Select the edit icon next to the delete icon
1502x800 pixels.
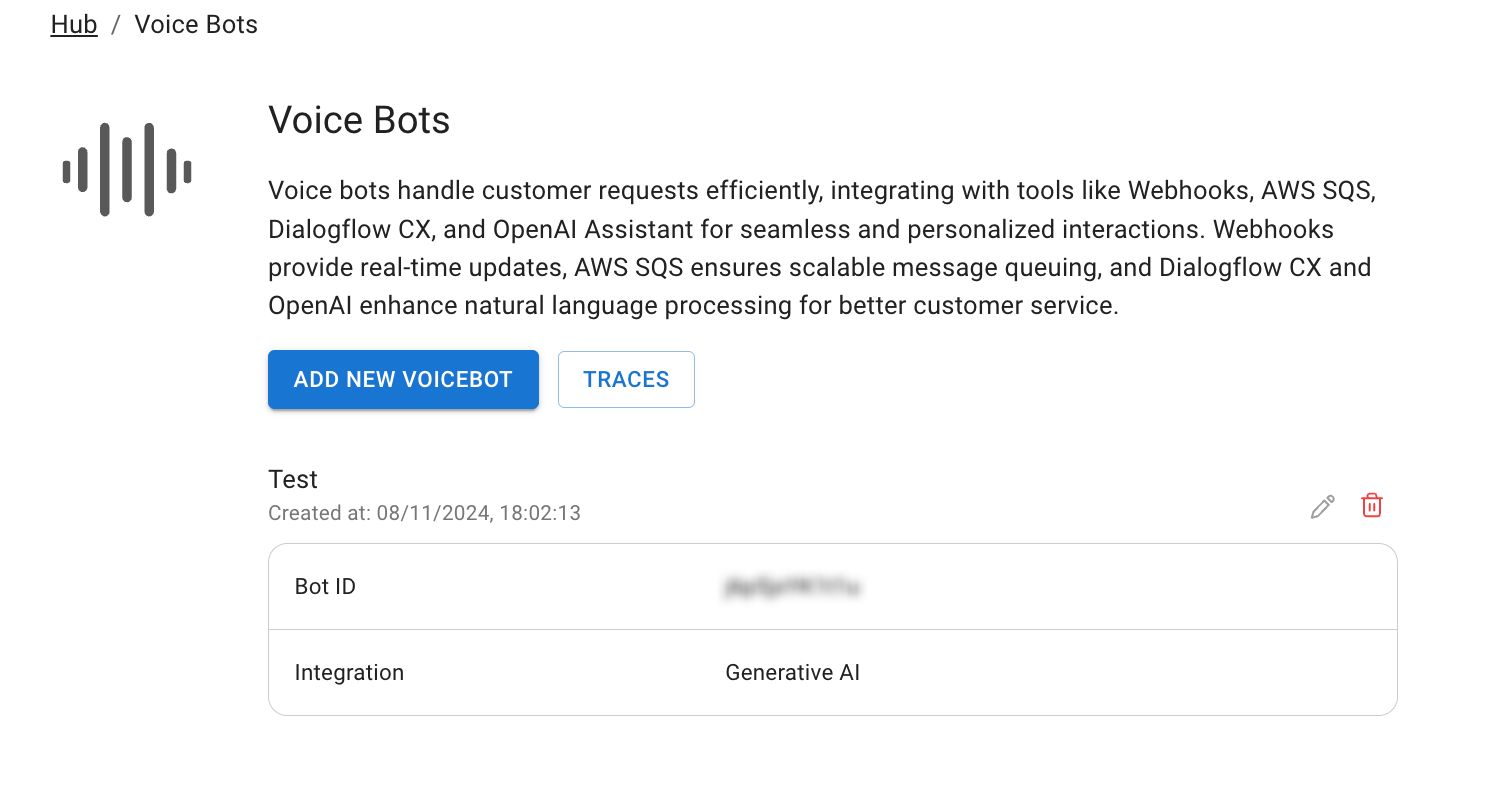1322,507
